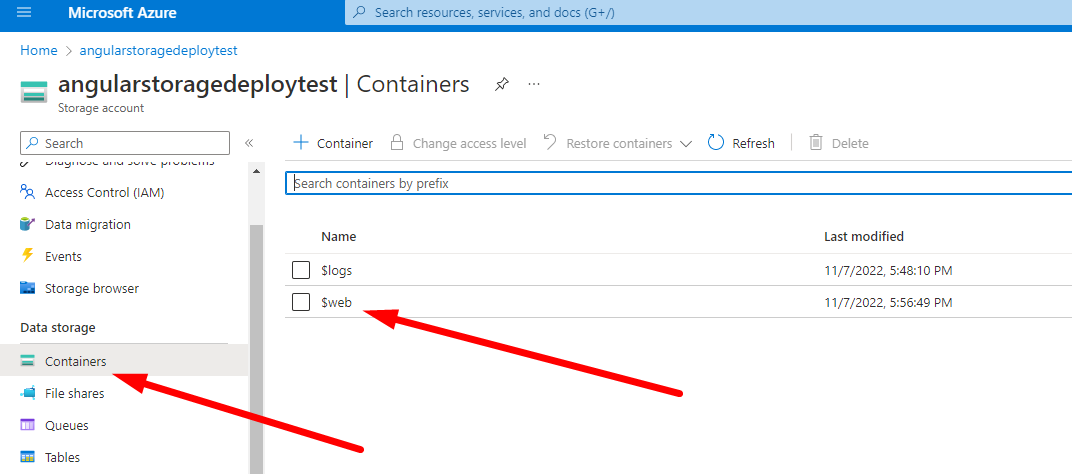Click the sidebar vertical scrollbar
Viewport: 1072px width, 474px height.
click(x=256, y=340)
